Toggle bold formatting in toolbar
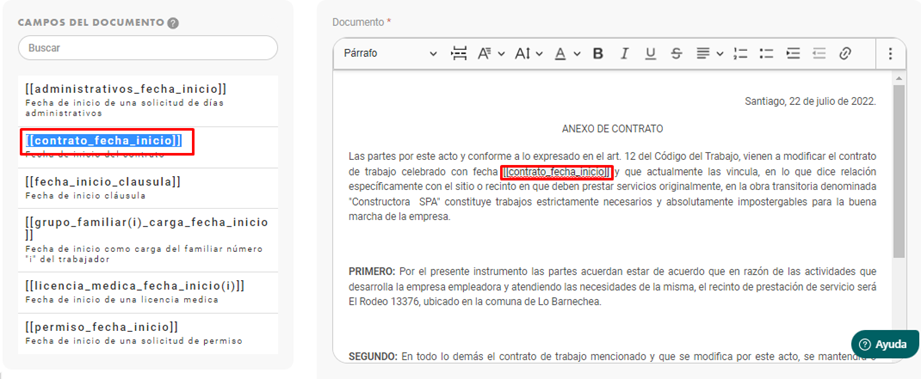The width and height of the screenshot is (921, 379). pos(598,54)
